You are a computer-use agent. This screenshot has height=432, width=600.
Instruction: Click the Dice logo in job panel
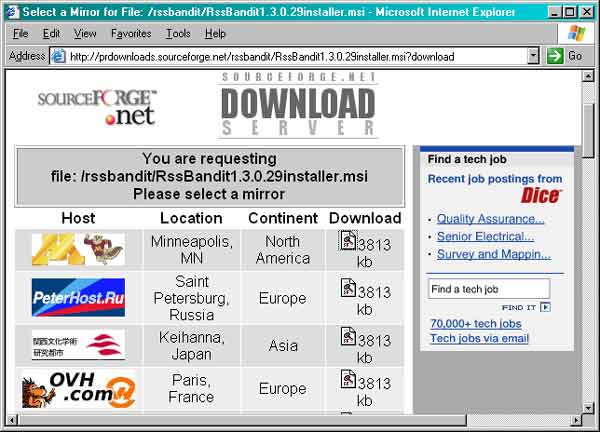(x=541, y=196)
